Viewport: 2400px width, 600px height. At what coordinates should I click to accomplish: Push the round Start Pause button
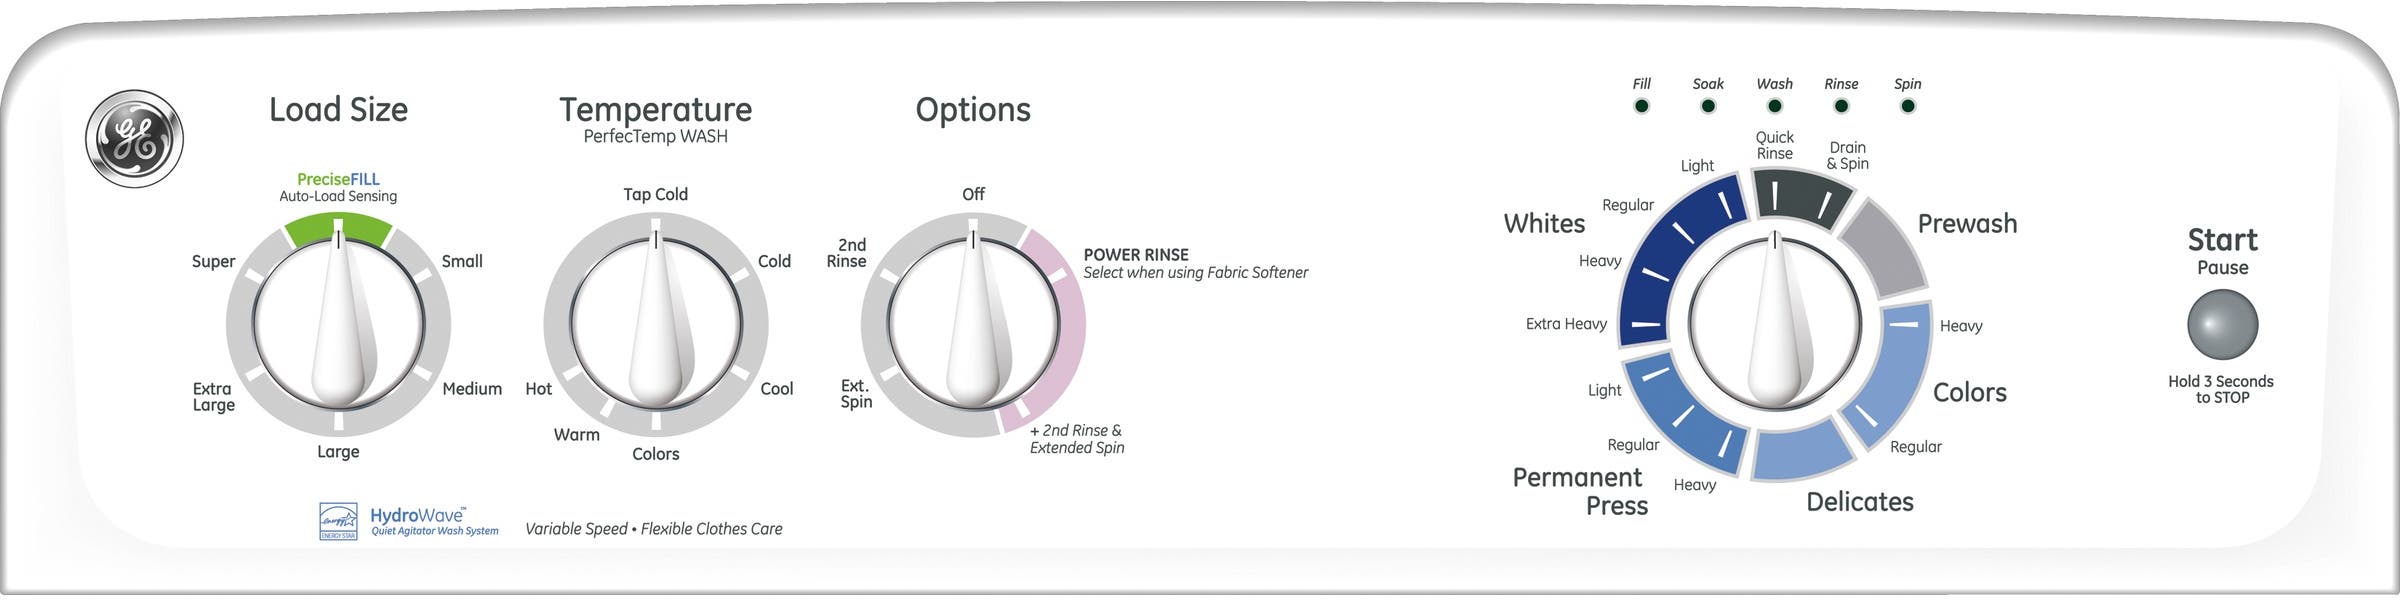coord(2222,325)
